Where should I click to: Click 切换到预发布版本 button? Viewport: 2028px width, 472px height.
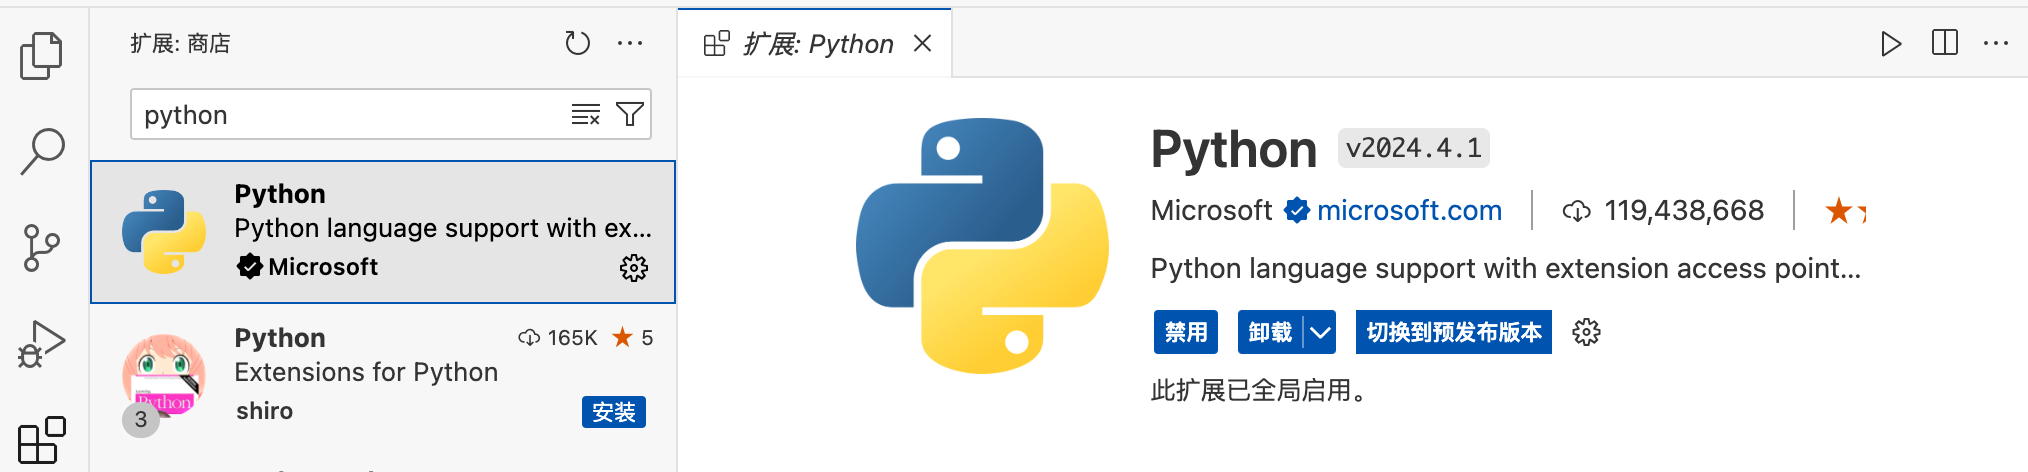(x=1454, y=332)
